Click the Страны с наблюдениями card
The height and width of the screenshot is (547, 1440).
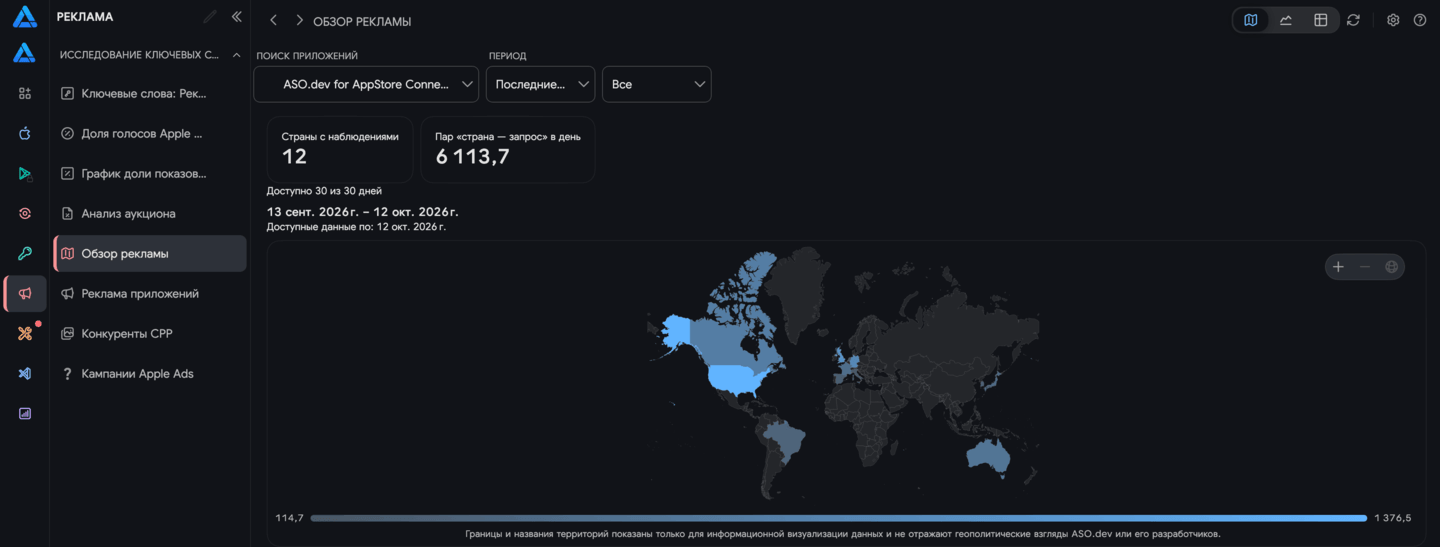pos(340,149)
